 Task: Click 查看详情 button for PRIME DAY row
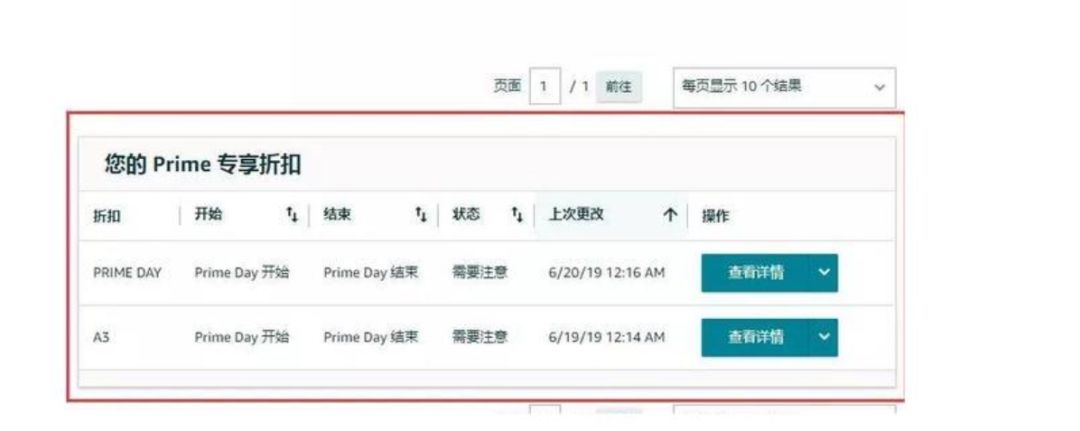[756, 273]
